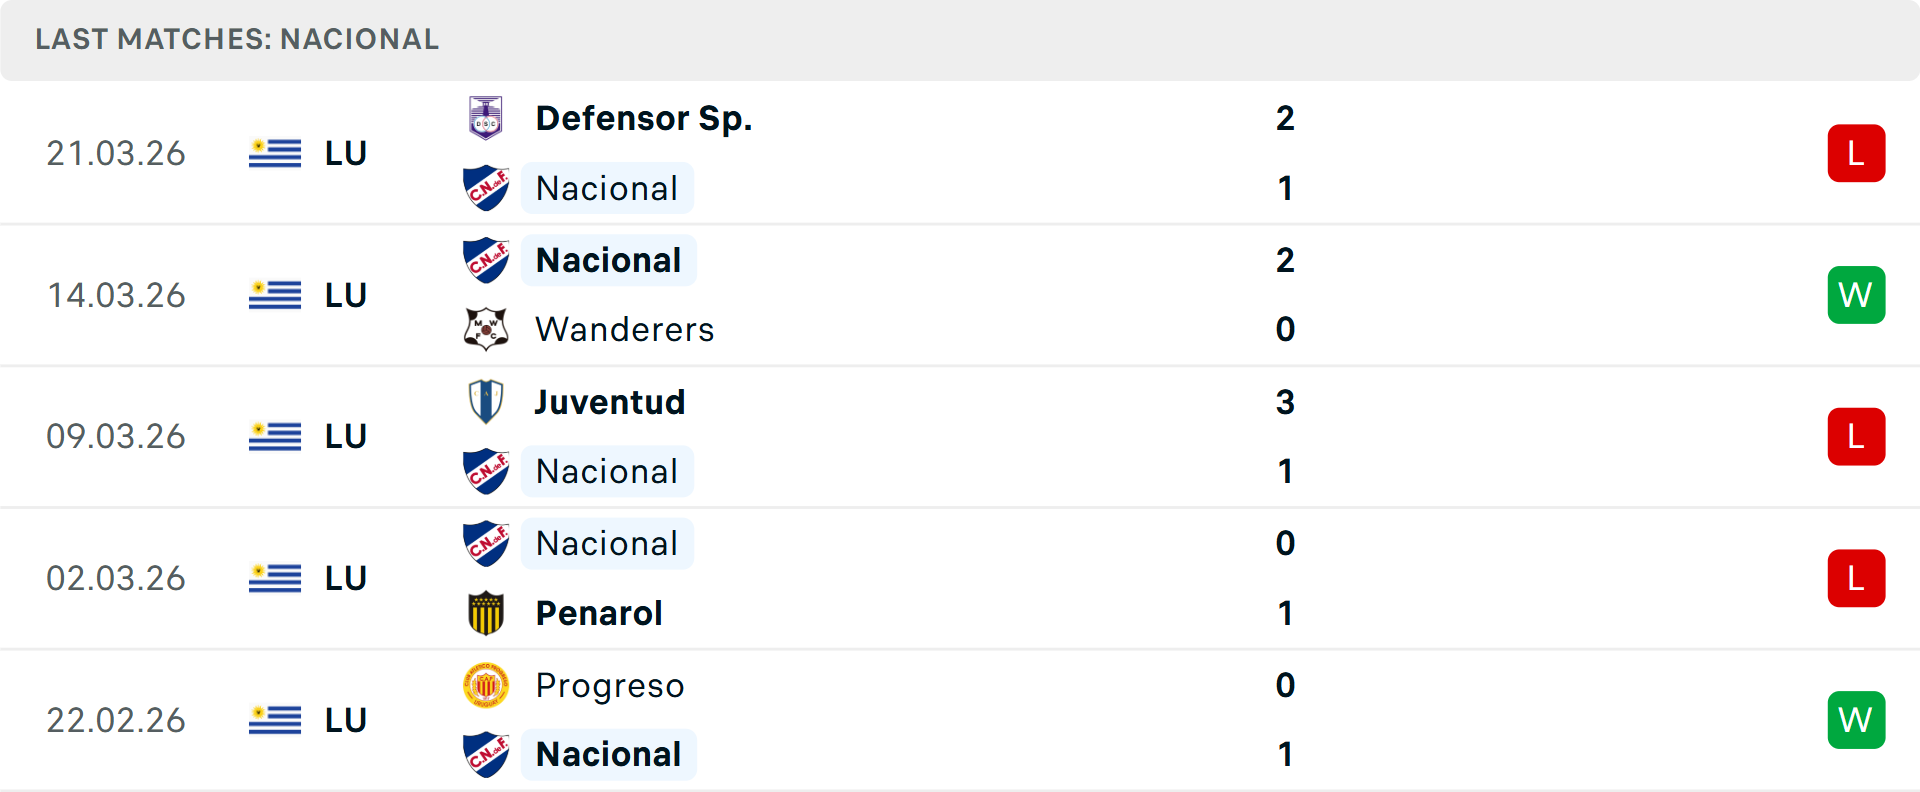Click the Wanderers club crest icon
The height and width of the screenshot is (792, 1920).
pos(486,329)
